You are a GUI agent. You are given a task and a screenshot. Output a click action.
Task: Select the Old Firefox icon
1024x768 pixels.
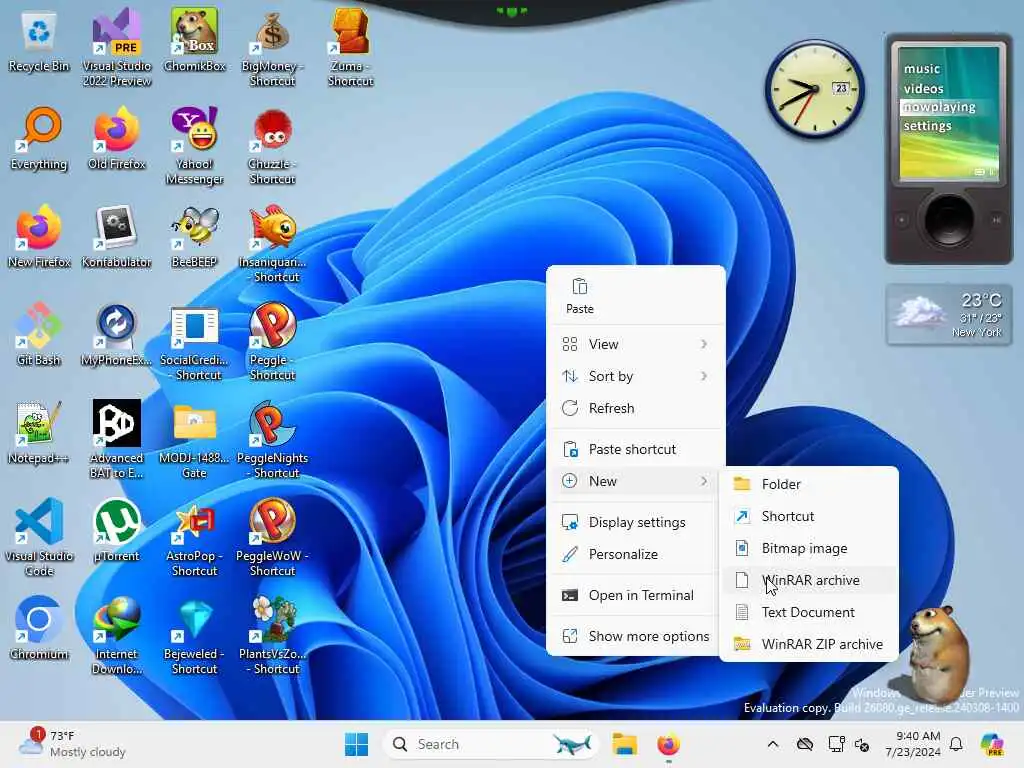click(x=117, y=138)
